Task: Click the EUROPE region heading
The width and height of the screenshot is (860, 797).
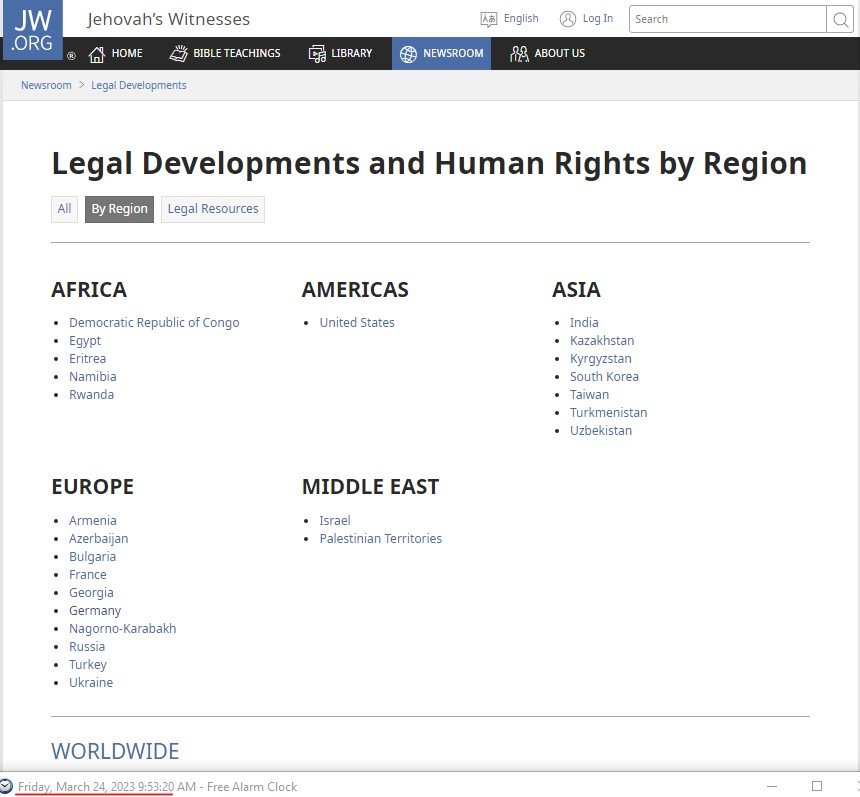Action: [93, 487]
